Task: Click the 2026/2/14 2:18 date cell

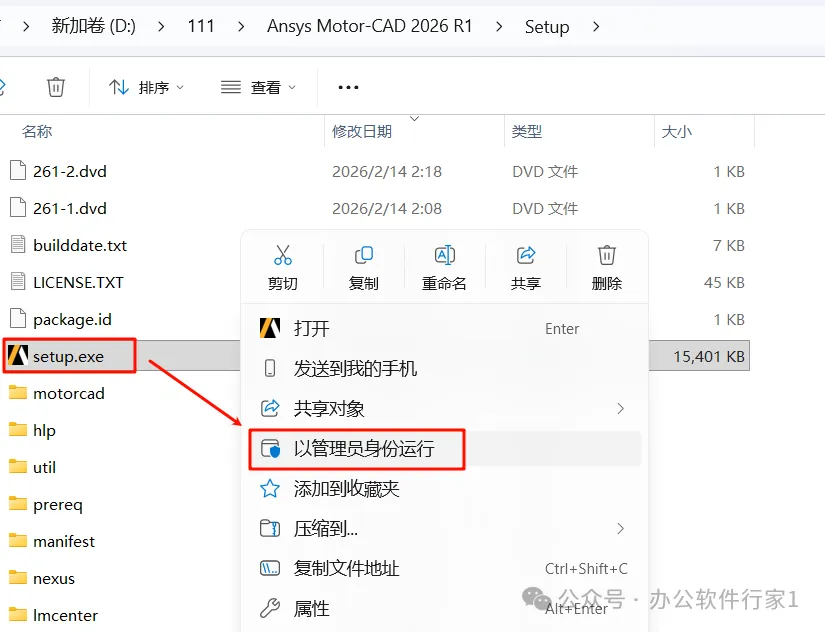Action: coord(387,172)
